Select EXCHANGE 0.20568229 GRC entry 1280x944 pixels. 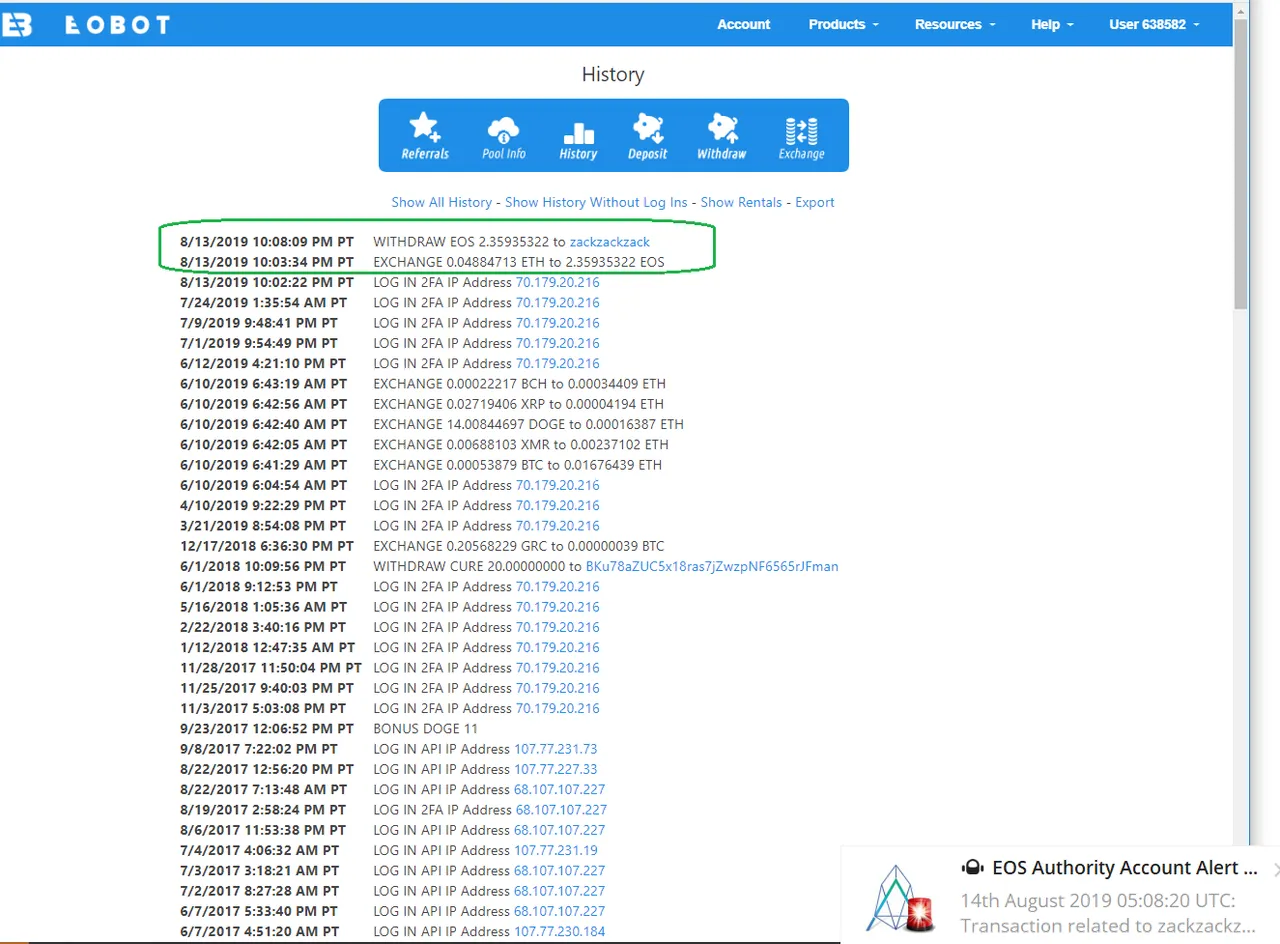point(519,546)
